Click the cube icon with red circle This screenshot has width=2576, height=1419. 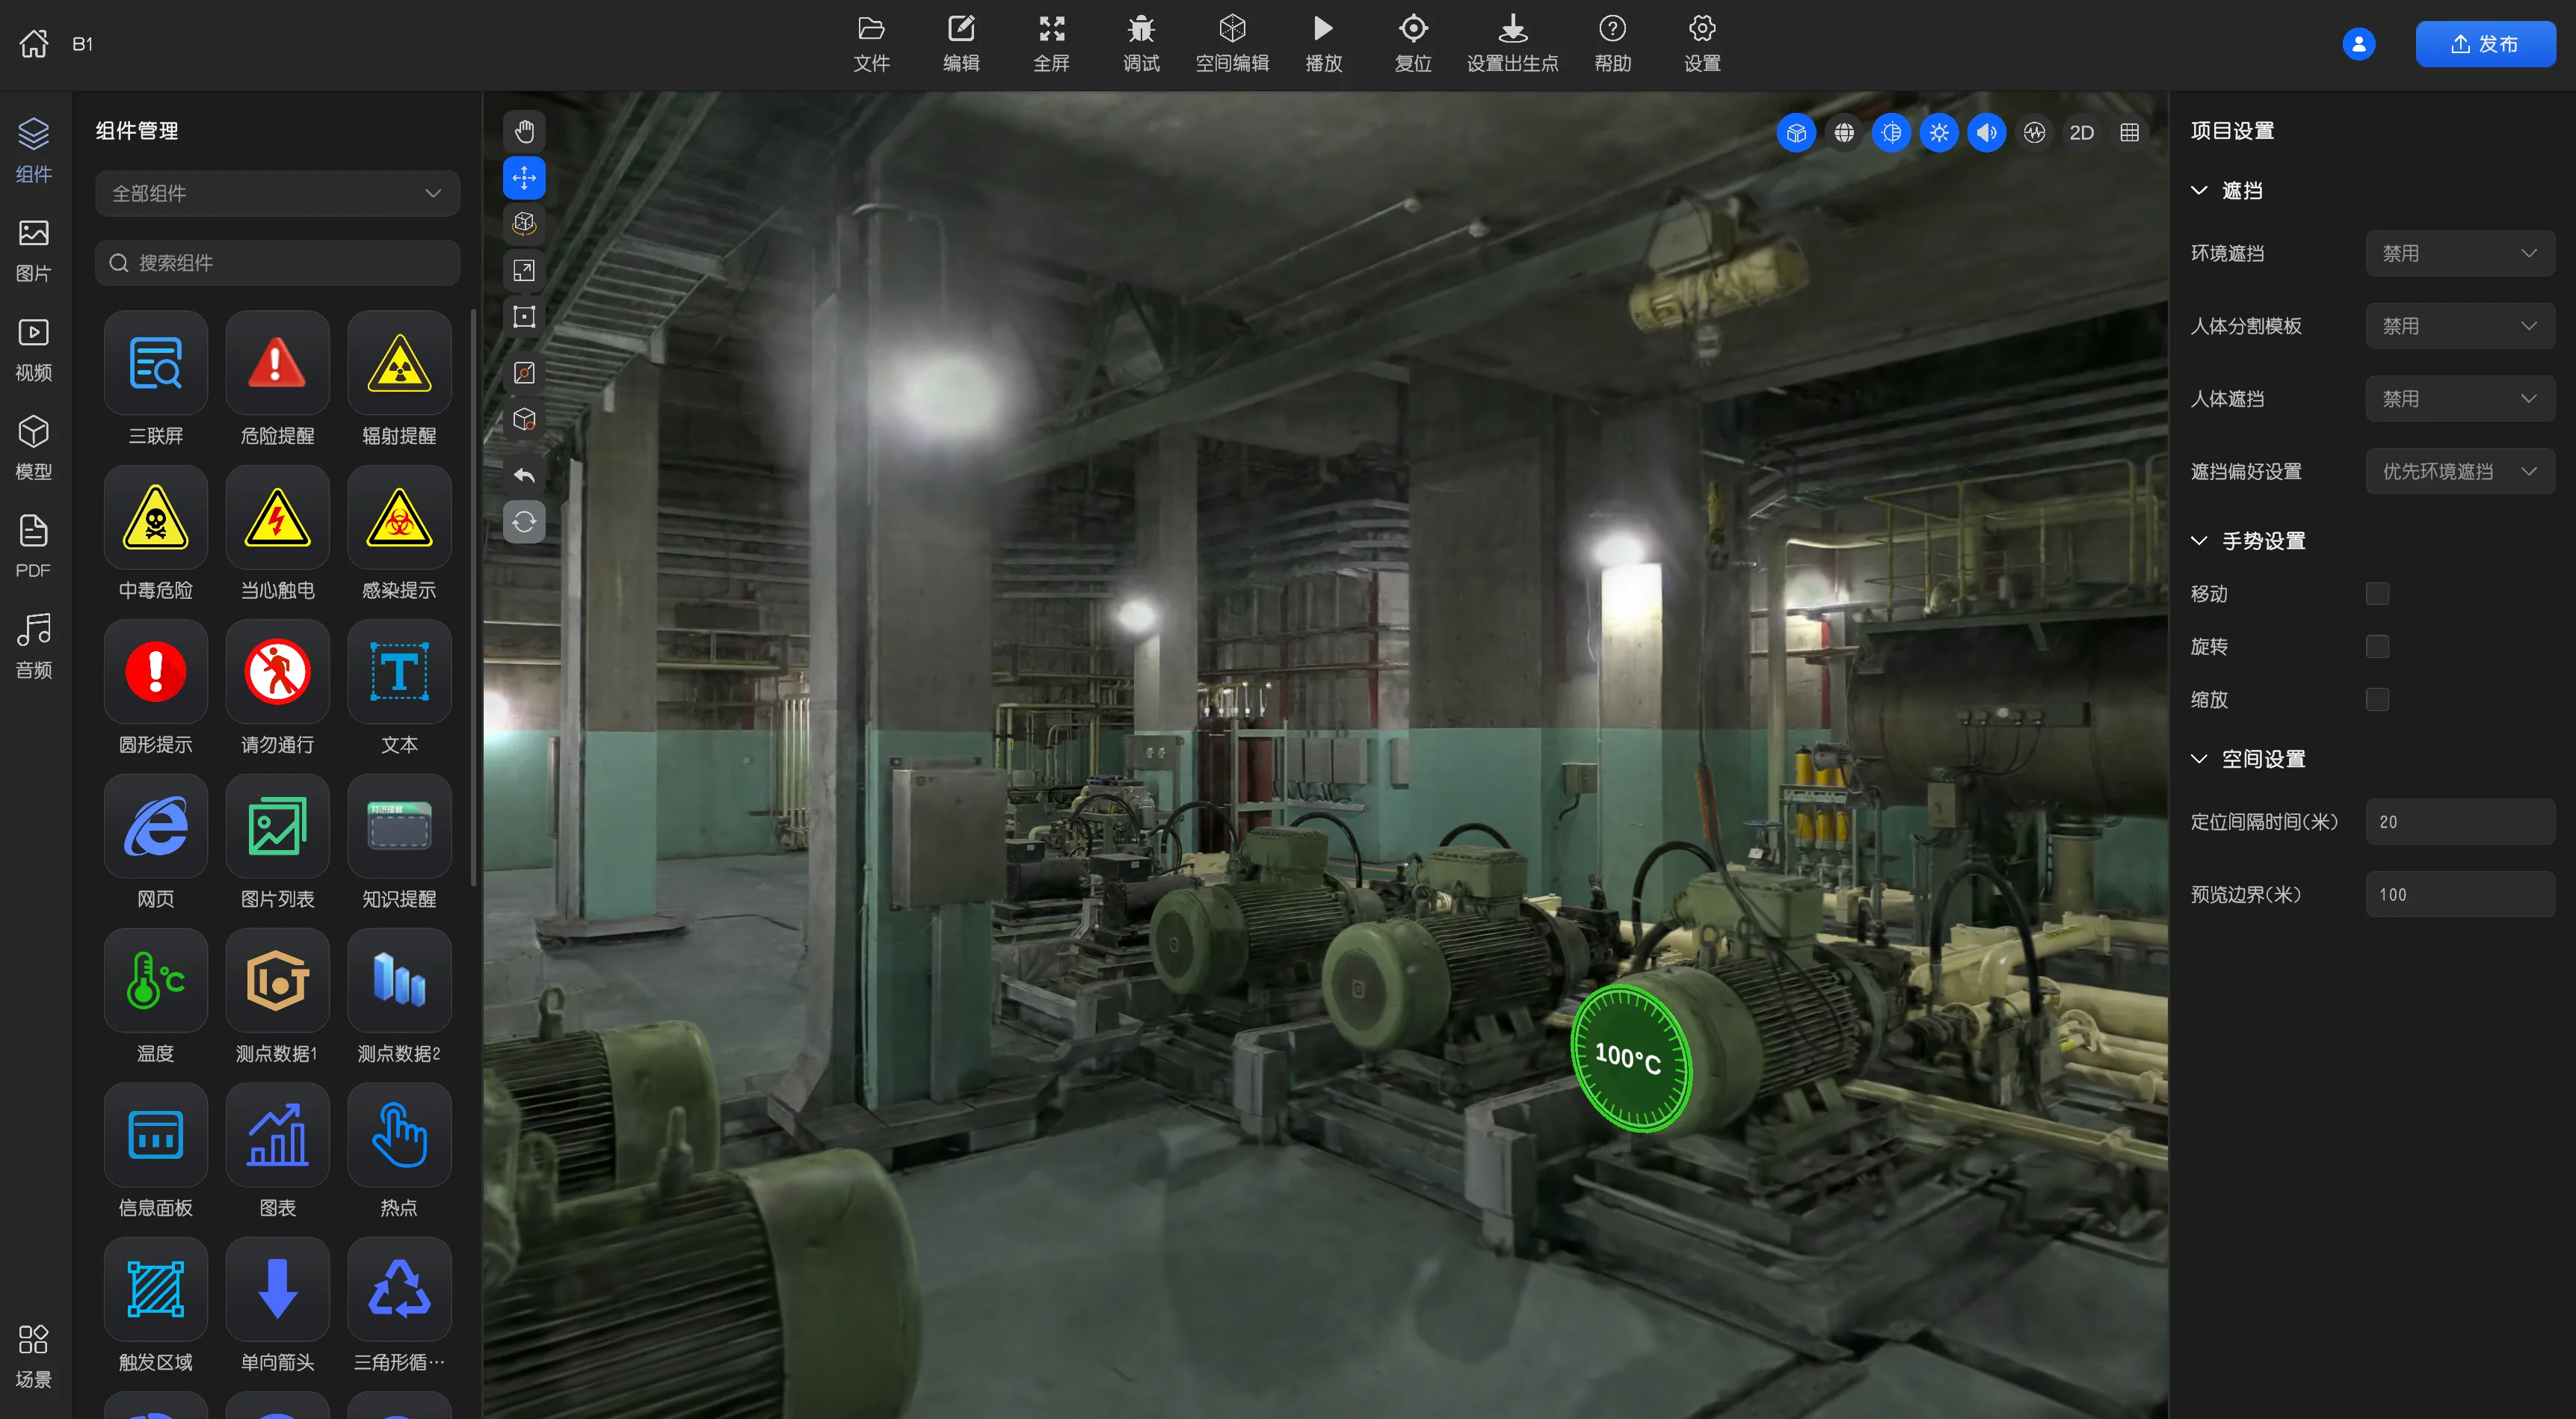[x=524, y=419]
